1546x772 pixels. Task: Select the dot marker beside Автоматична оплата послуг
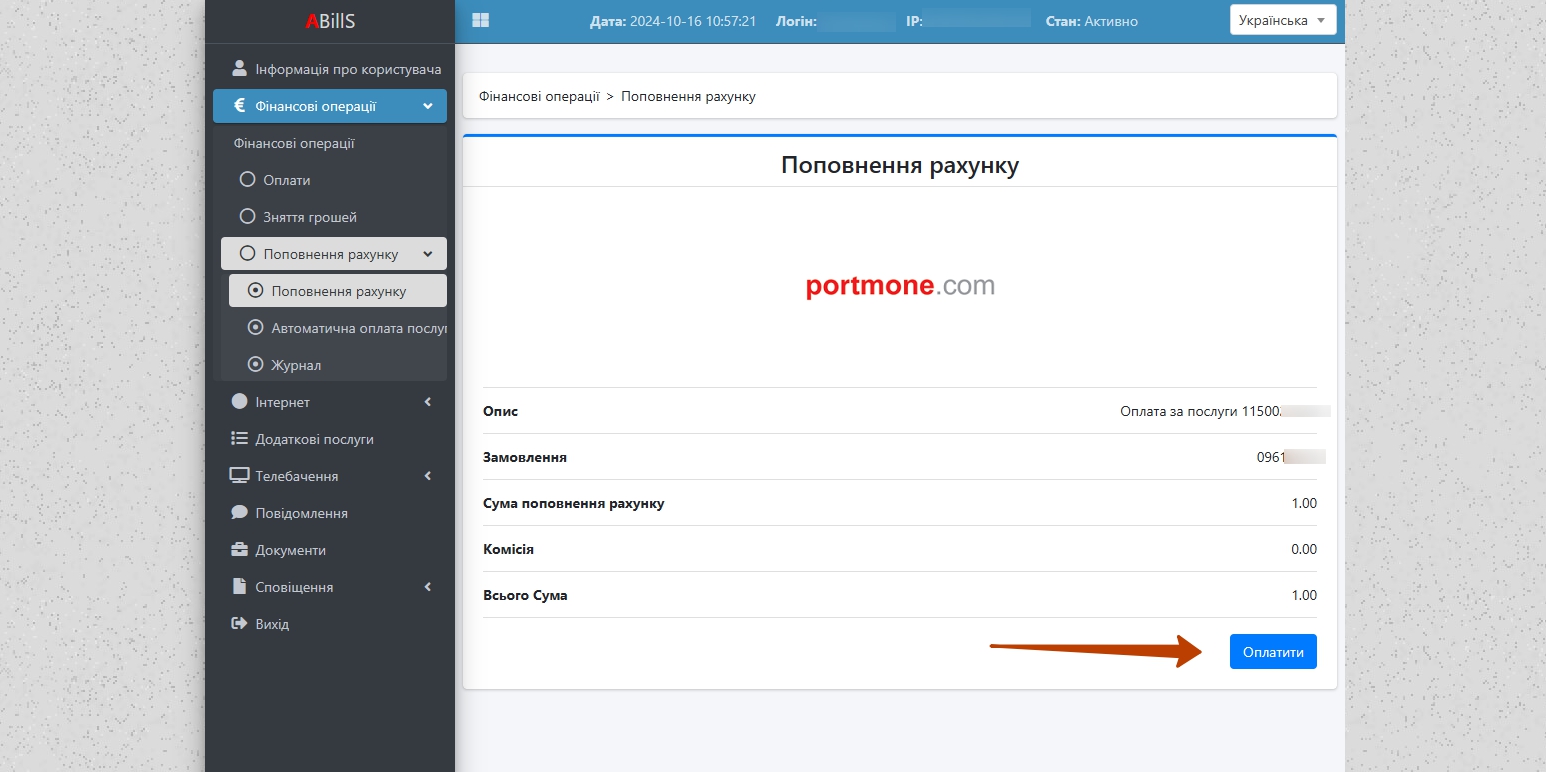click(x=255, y=327)
